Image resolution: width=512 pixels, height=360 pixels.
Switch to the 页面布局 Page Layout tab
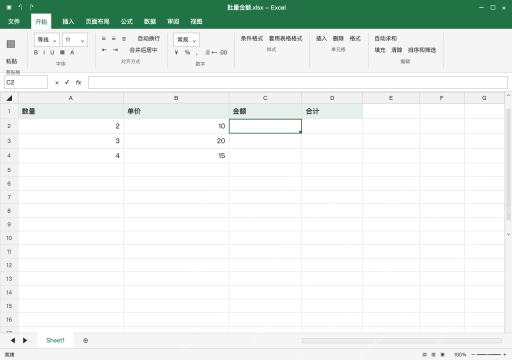click(97, 21)
